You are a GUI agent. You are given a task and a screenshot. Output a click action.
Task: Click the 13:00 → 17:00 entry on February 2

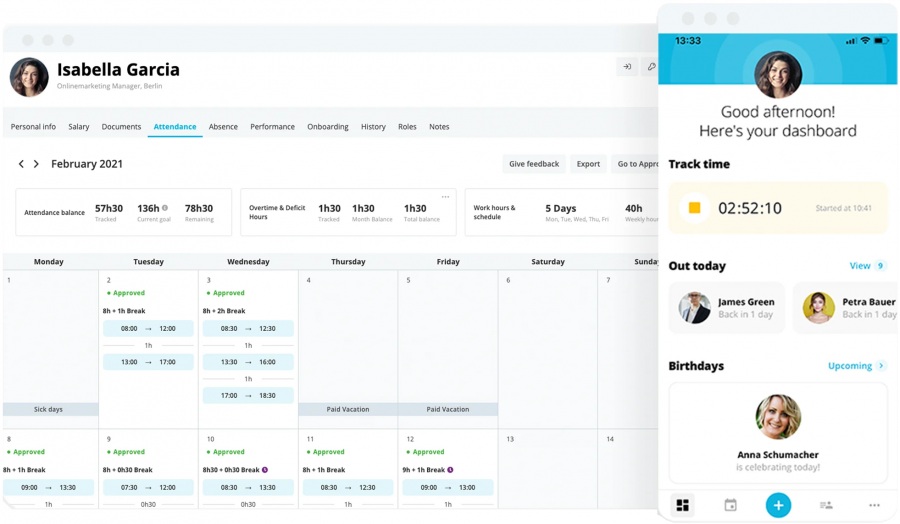point(148,362)
